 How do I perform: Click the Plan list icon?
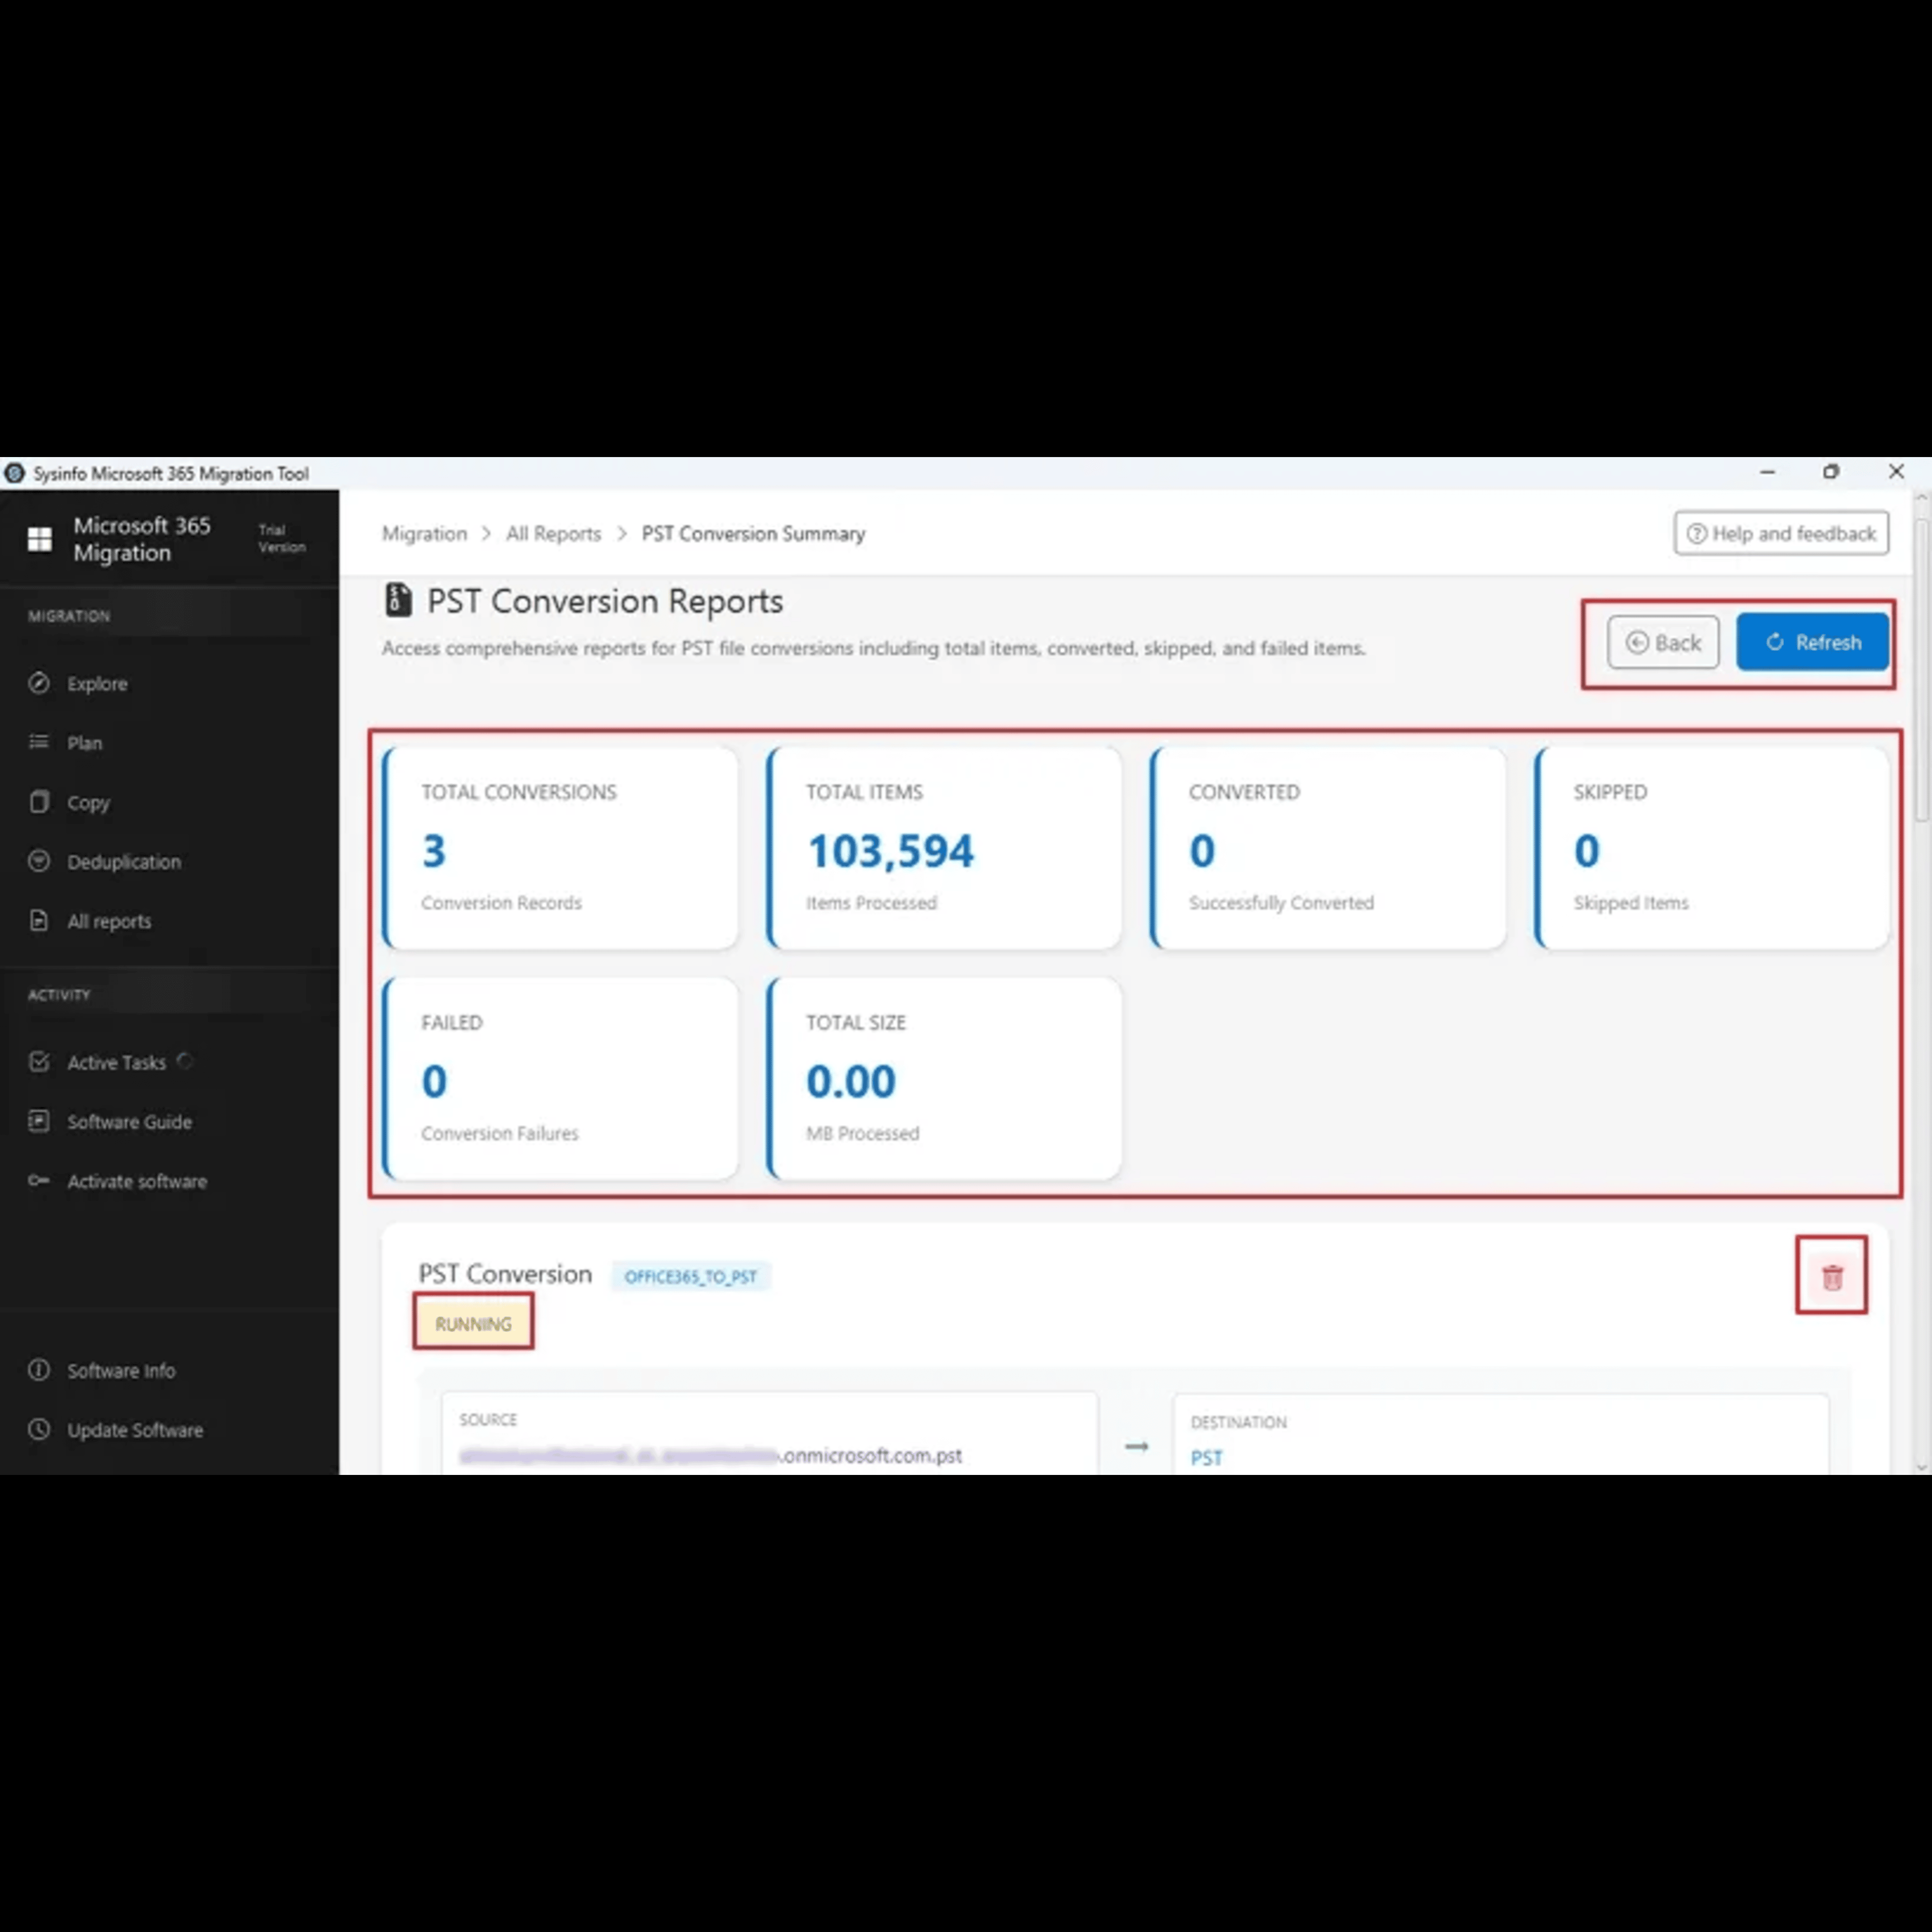(39, 742)
